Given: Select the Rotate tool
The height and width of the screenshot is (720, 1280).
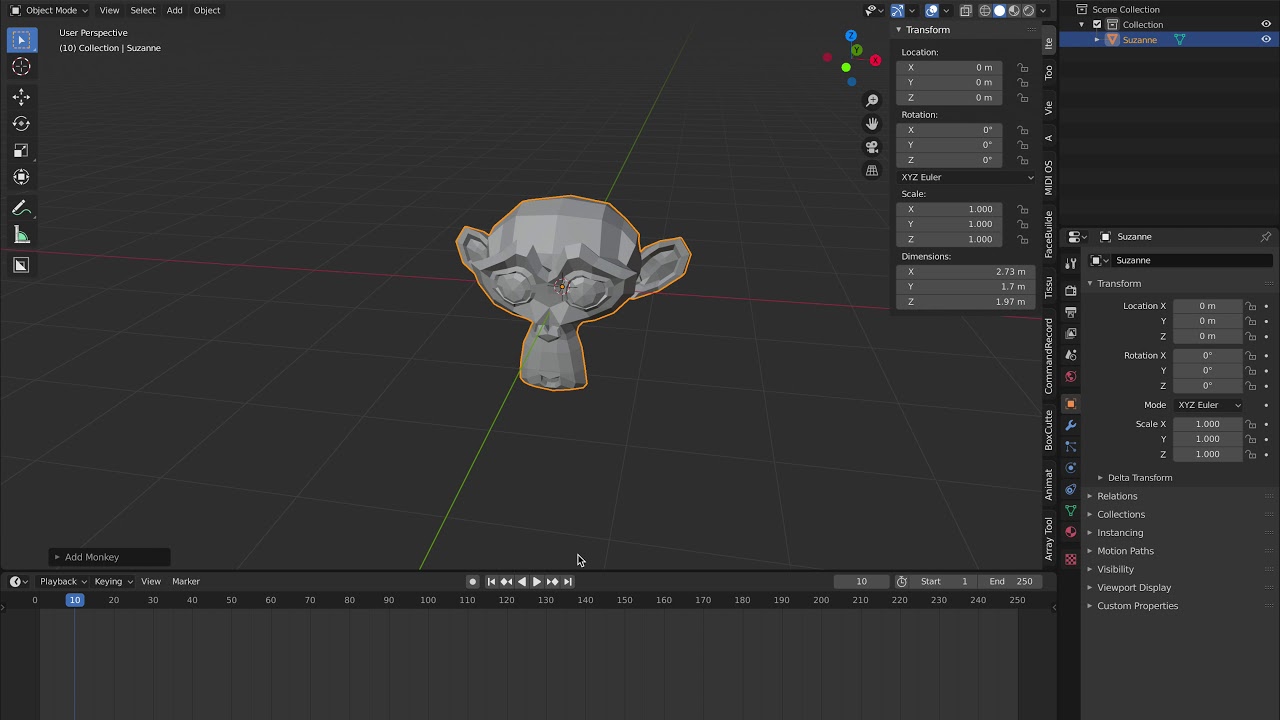Looking at the screenshot, I should (x=21, y=124).
